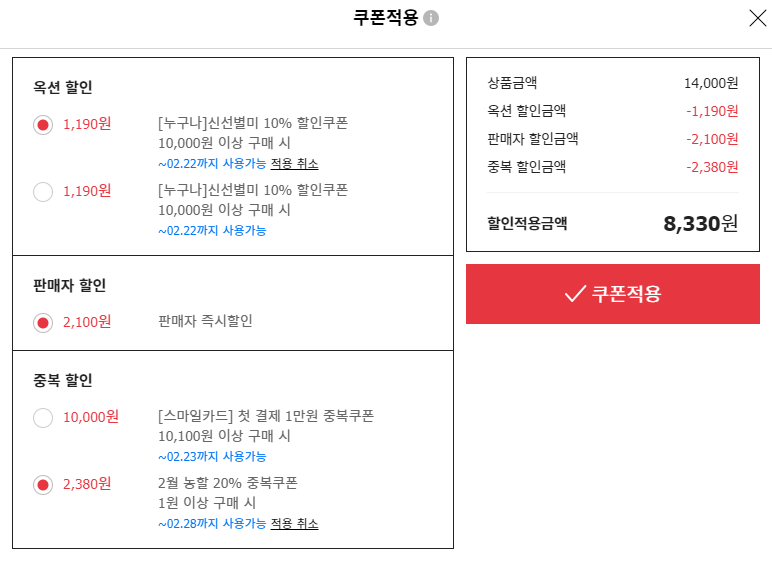Click the 옵션 할인 section heading
The image size is (772, 572).
[x=63, y=87]
